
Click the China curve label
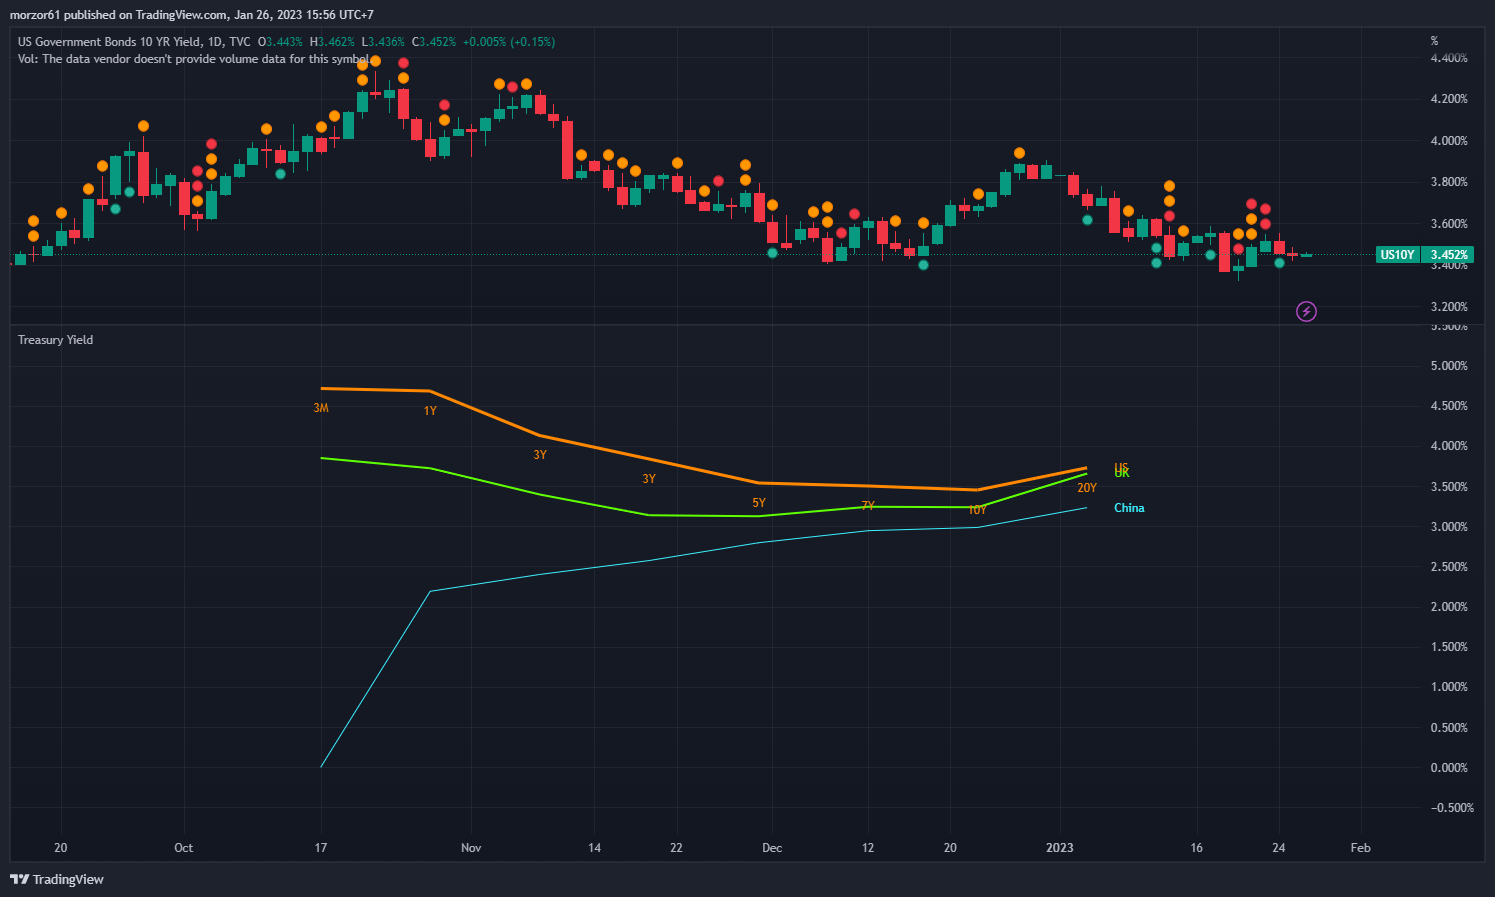(1129, 508)
